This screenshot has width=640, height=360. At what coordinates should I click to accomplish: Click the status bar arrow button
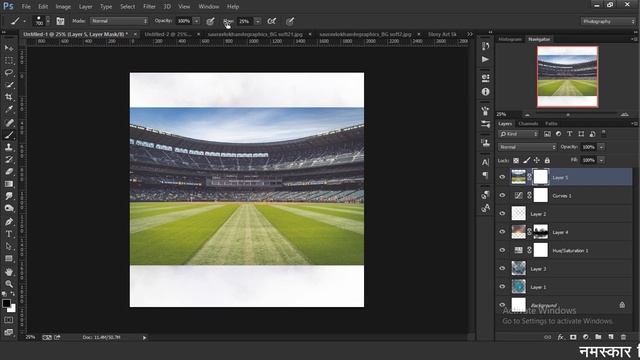coord(144,338)
